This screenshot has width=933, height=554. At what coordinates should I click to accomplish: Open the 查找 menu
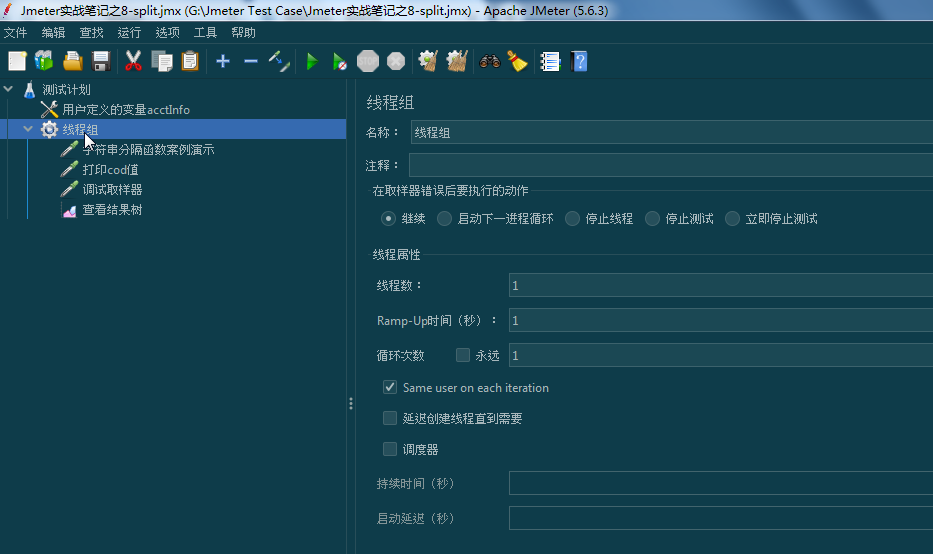point(92,33)
